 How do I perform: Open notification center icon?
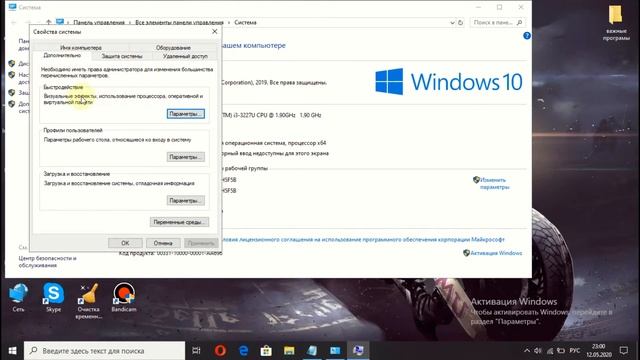click(x=624, y=351)
